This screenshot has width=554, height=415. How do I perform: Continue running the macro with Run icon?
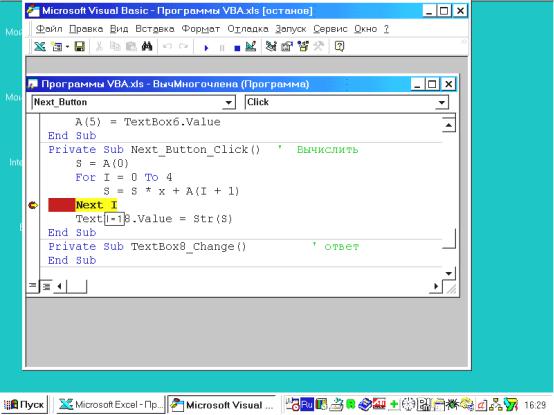[206, 47]
